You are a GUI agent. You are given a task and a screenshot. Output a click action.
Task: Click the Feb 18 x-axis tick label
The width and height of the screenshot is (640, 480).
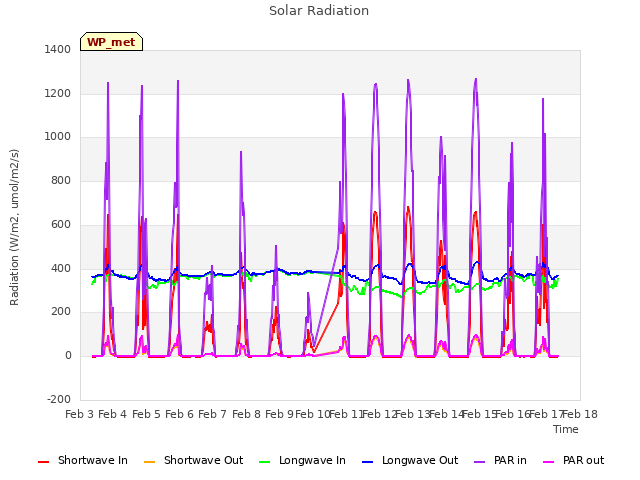pos(580,414)
